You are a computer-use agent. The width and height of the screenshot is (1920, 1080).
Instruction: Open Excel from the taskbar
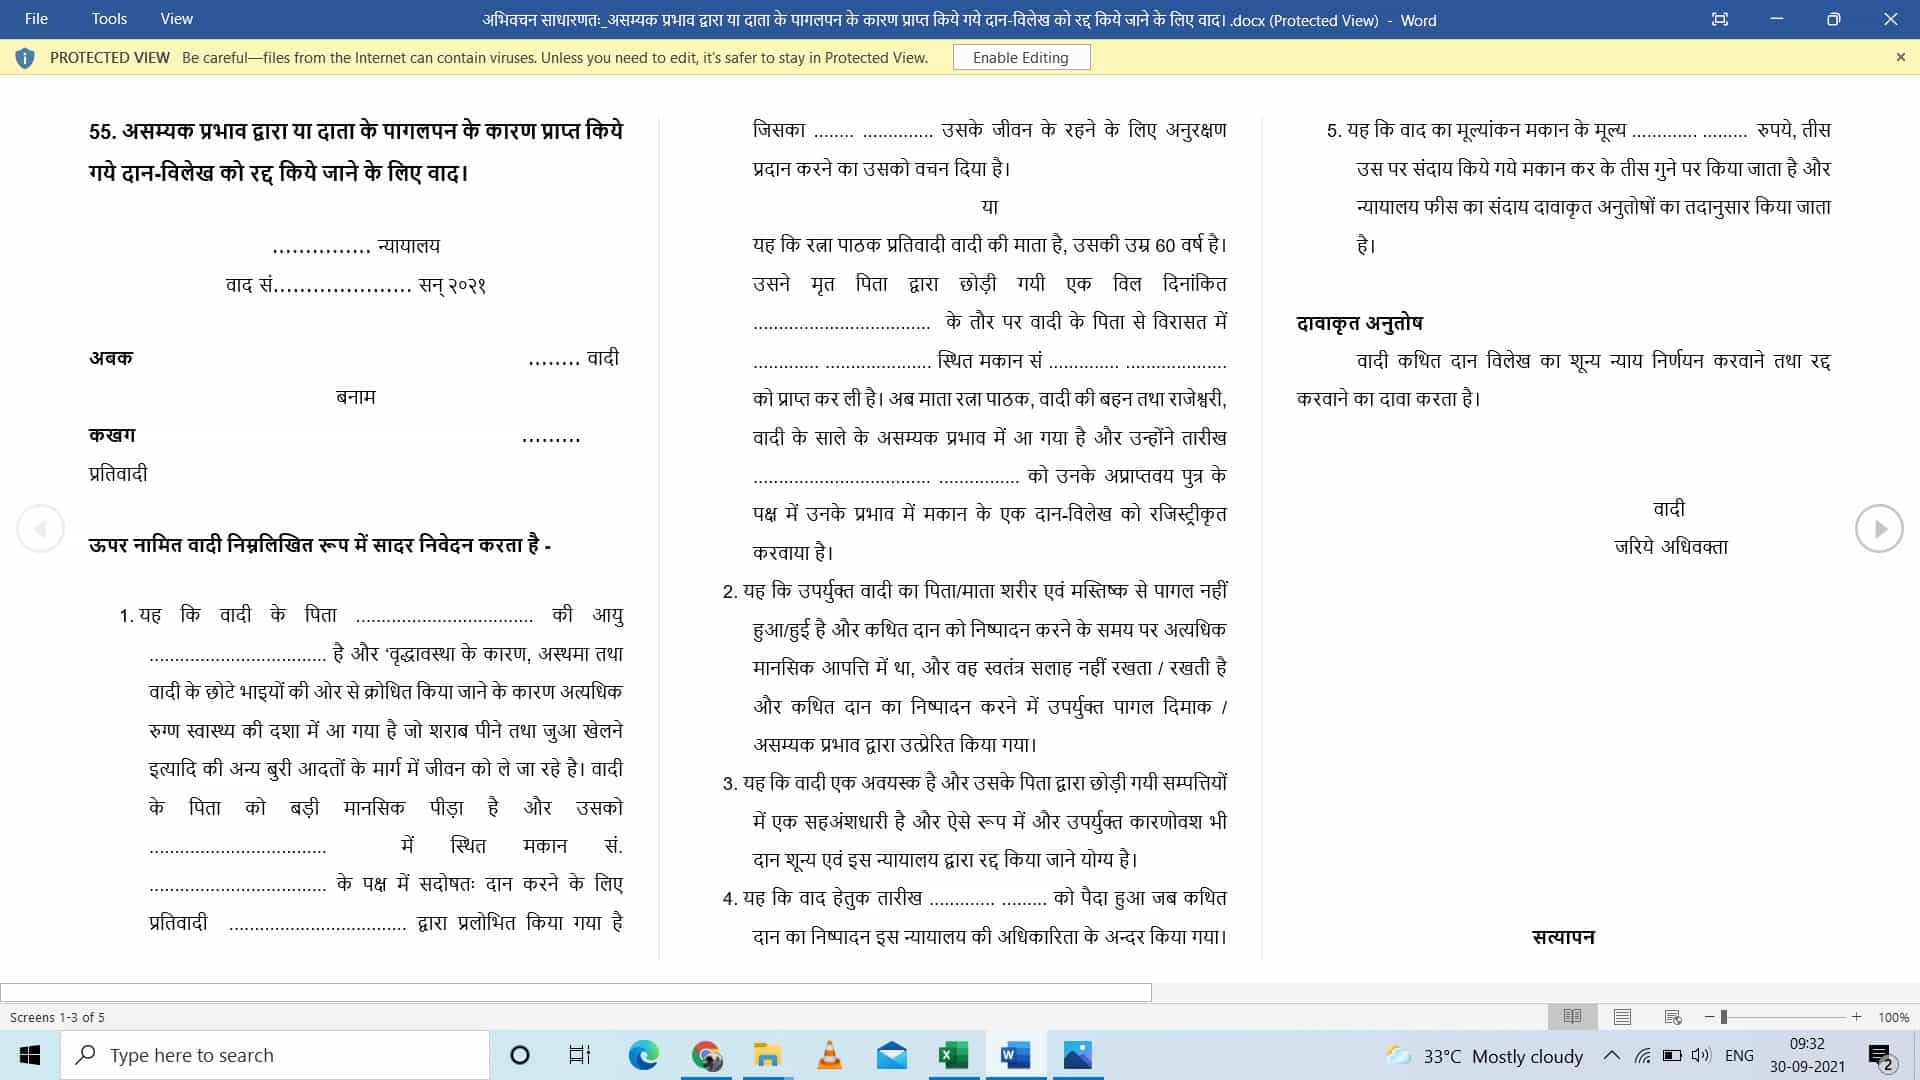955,1055
